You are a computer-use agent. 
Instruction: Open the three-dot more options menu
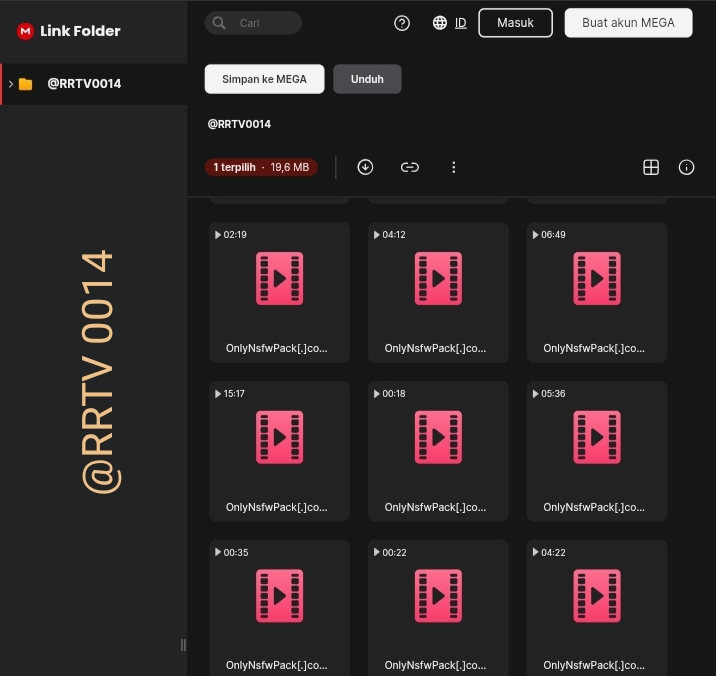(453, 167)
